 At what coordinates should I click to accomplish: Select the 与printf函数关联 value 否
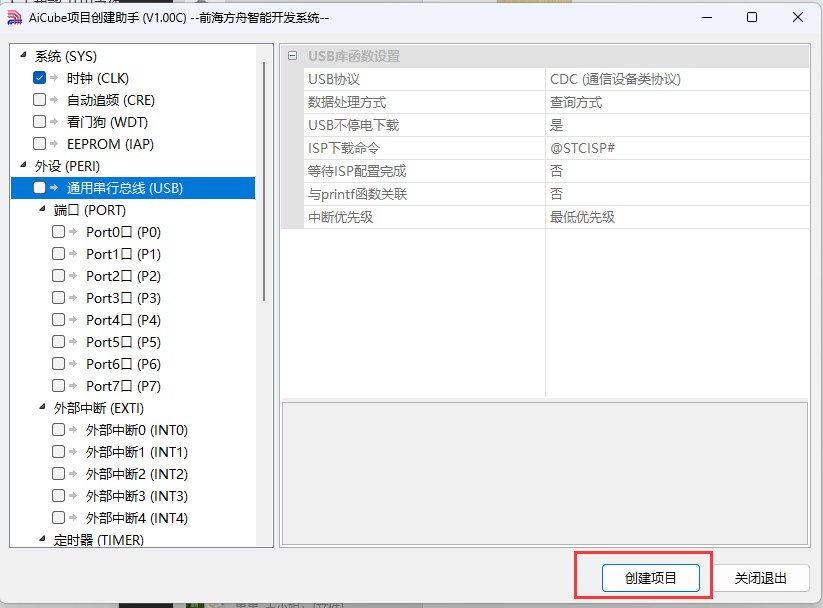click(677, 194)
